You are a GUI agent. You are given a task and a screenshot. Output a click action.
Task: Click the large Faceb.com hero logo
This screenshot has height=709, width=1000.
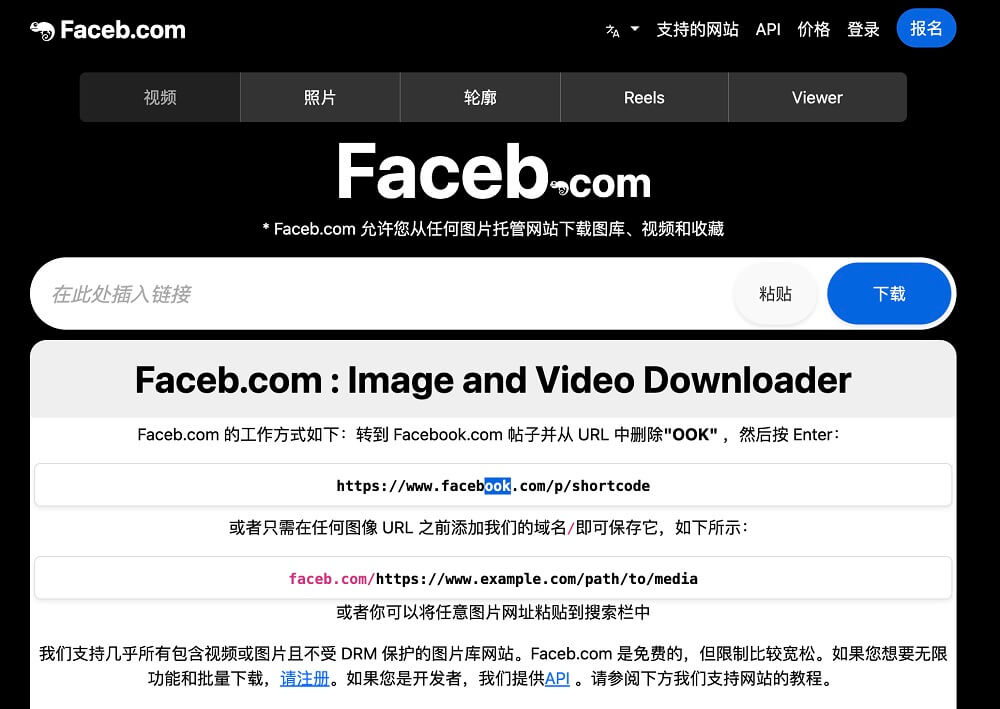494,172
